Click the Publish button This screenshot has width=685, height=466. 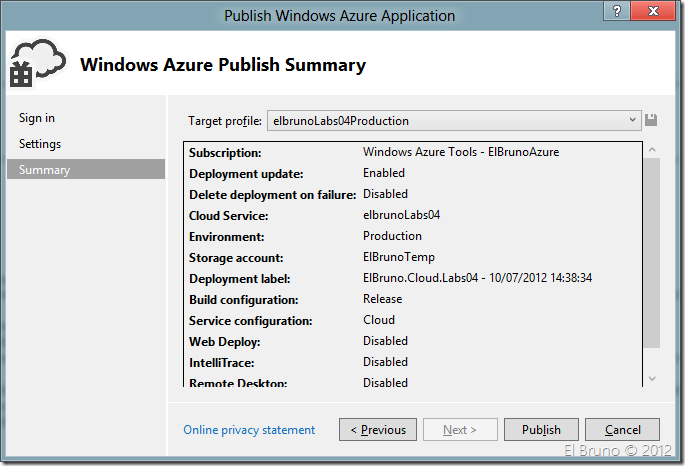tap(541, 430)
